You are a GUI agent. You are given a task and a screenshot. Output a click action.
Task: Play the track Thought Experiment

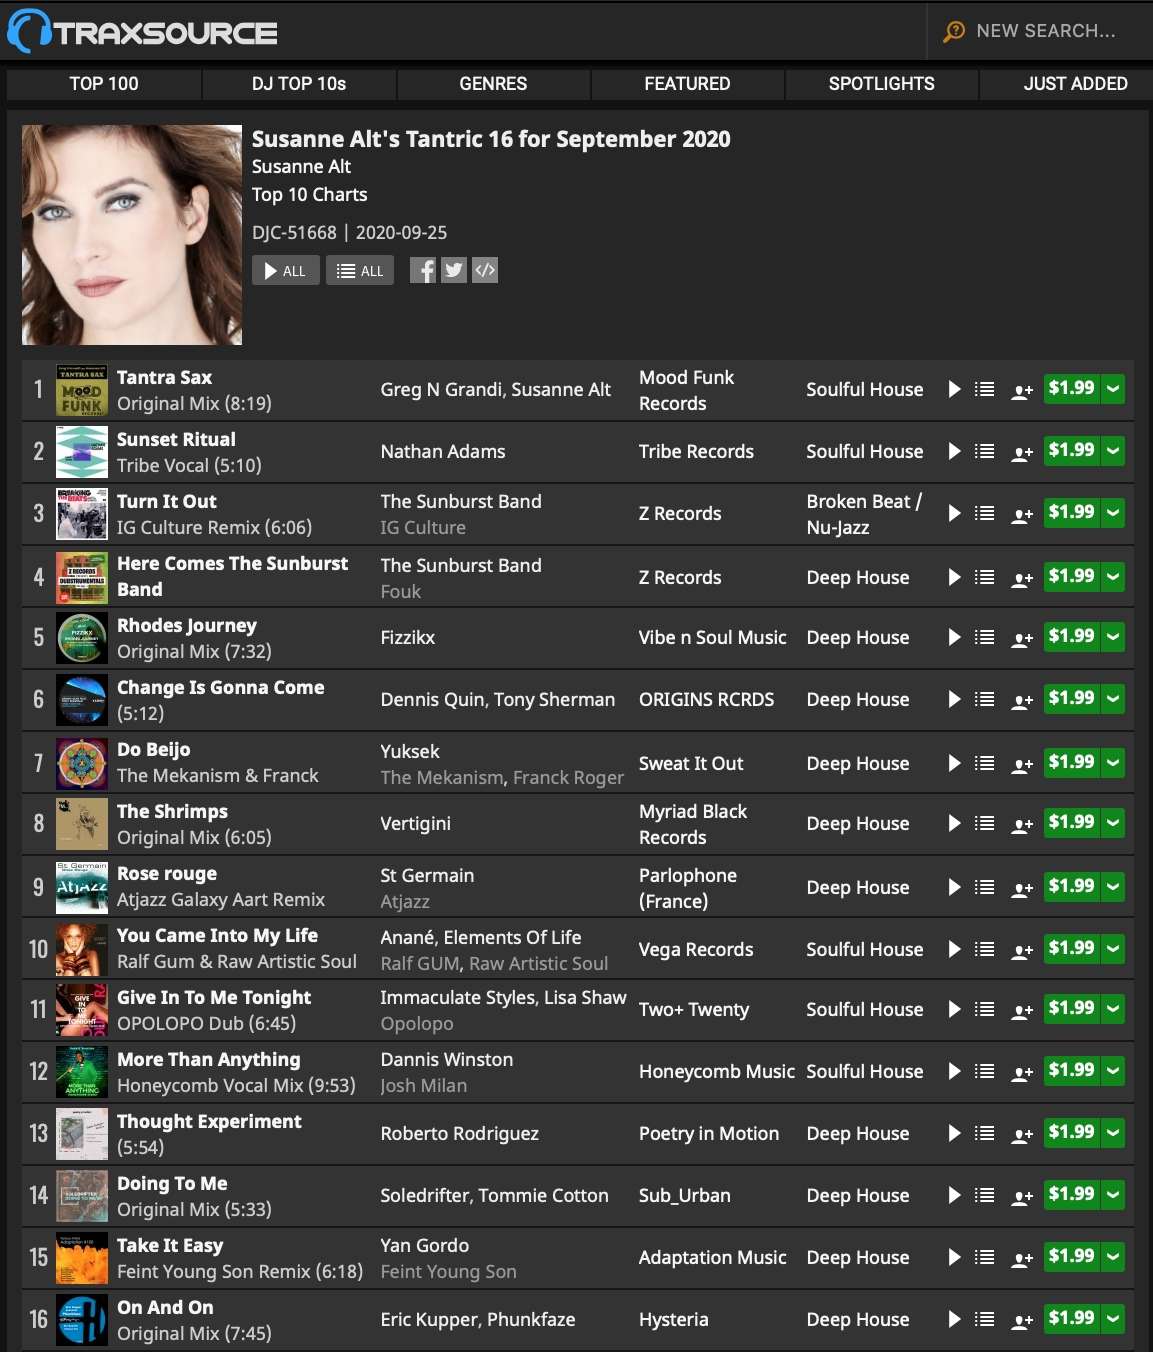point(954,1133)
